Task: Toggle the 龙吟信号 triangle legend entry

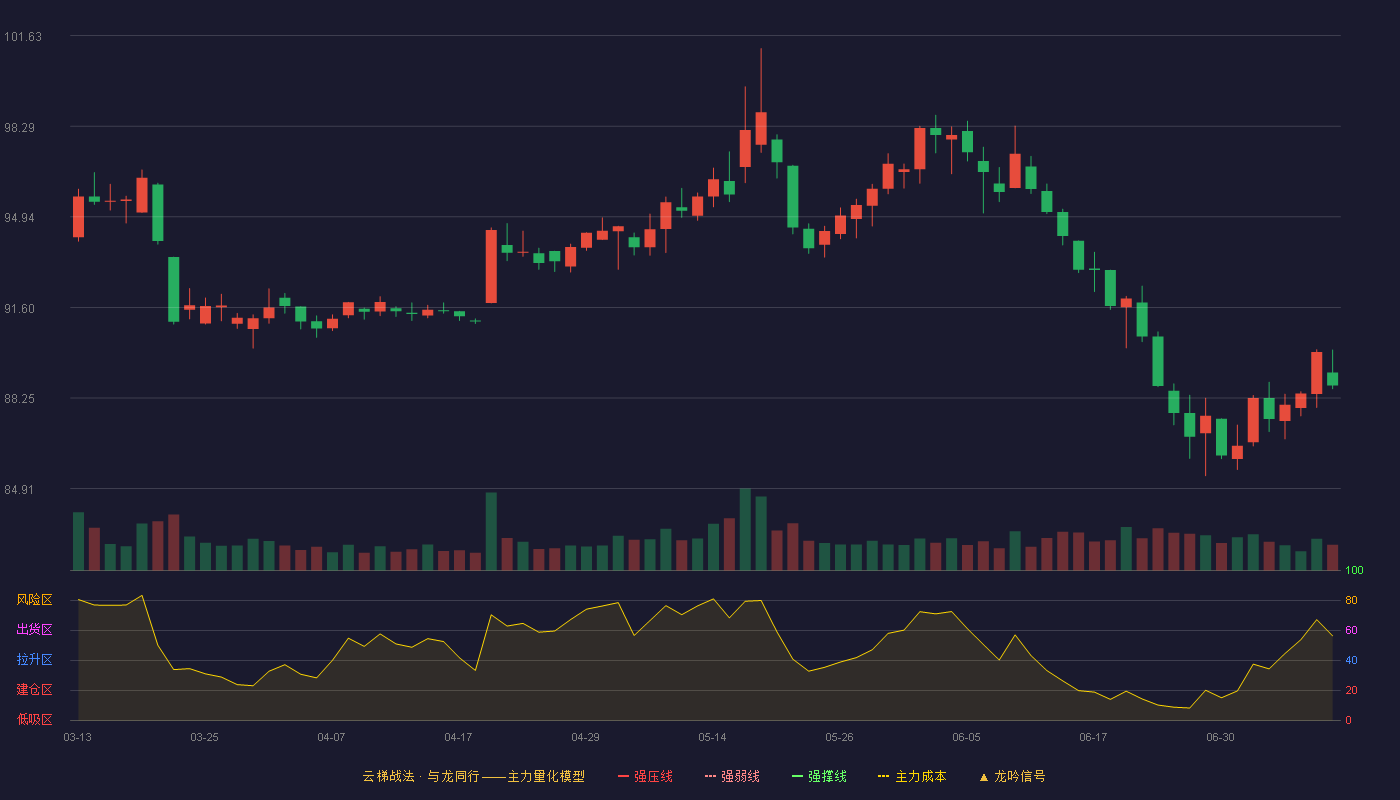Action: click(x=1012, y=776)
